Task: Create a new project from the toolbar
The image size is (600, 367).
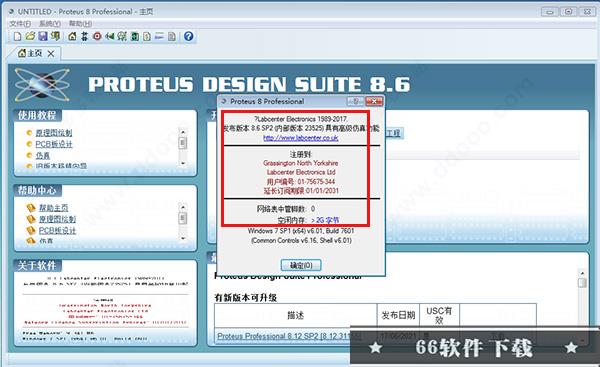Action: tap(17, 36)
